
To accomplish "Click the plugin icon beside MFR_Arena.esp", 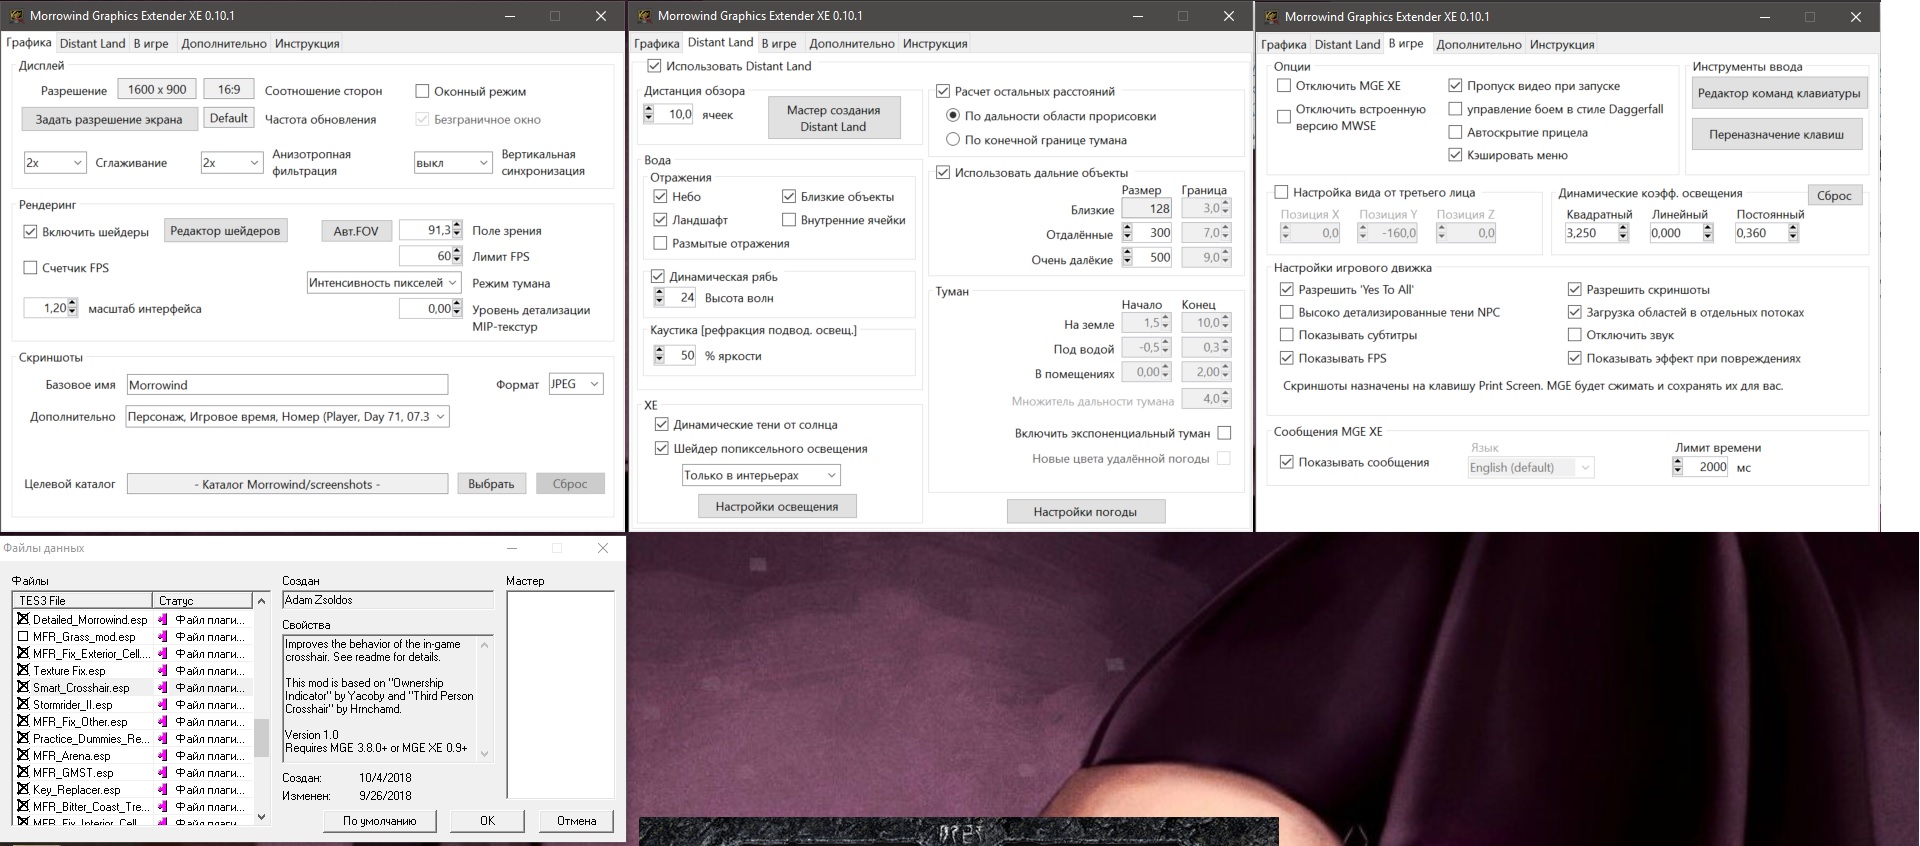I will (163, 756).
